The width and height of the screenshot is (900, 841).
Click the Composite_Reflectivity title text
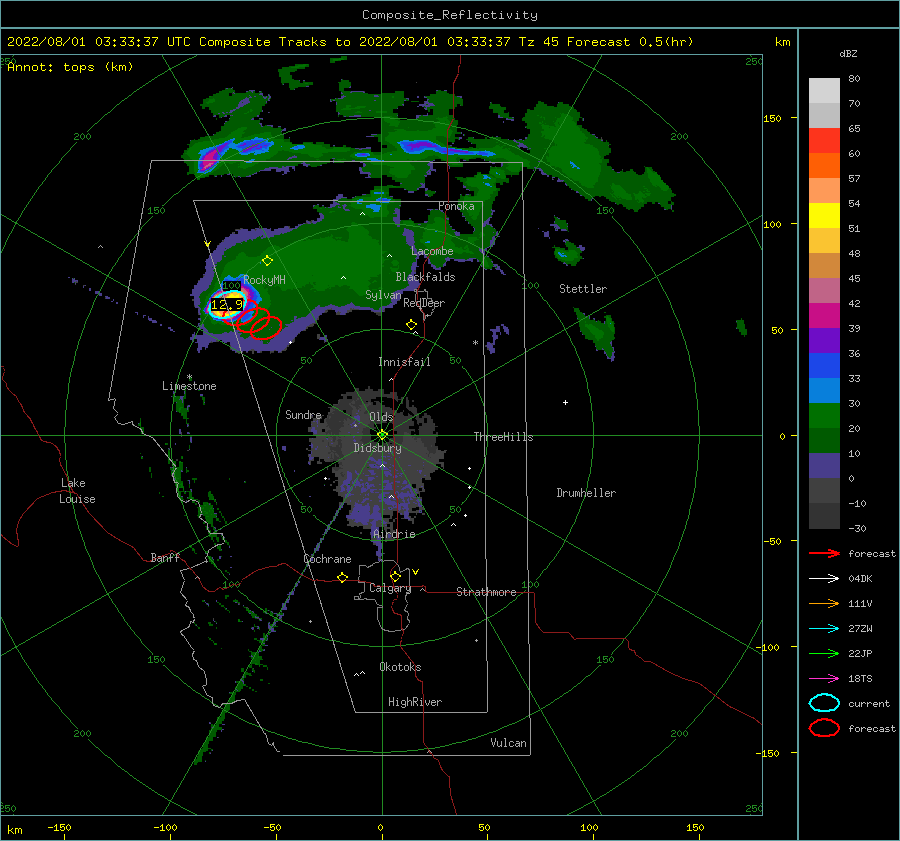click(x=449, y=15)
